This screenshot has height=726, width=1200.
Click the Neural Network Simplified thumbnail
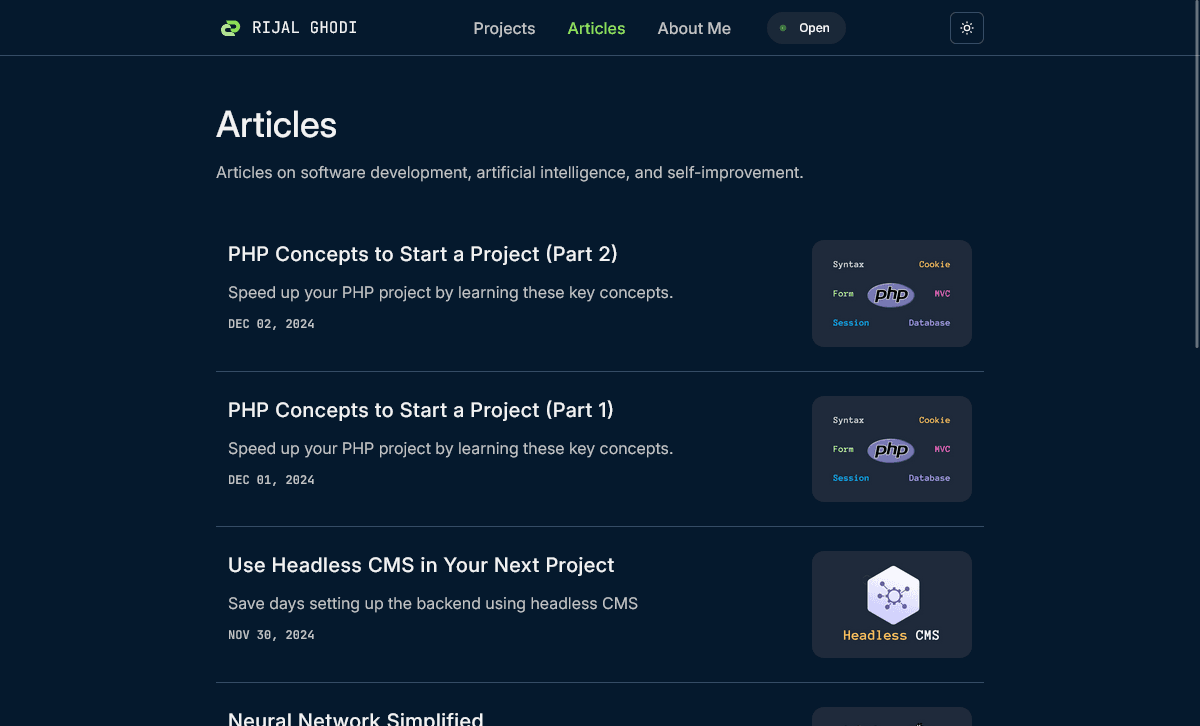tap(892, 717)
